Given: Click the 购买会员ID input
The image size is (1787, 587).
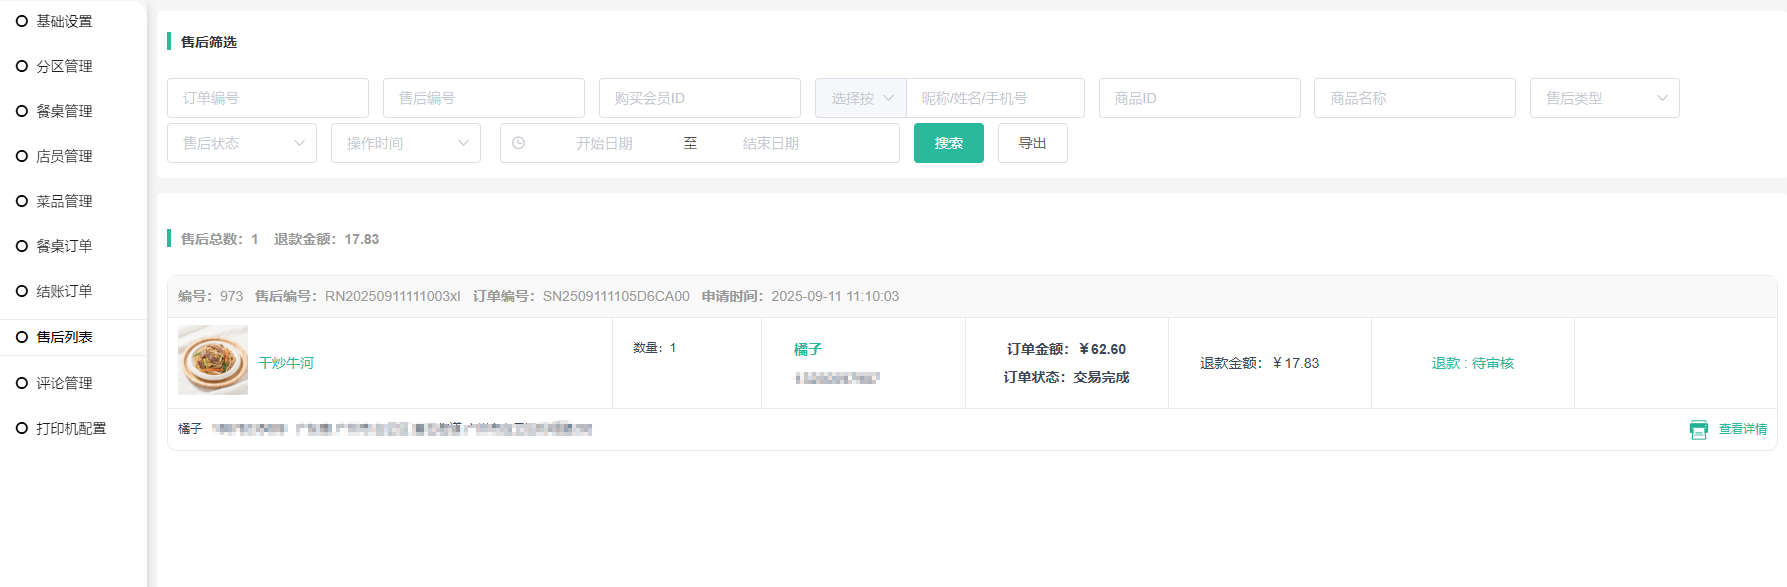Looking at the screenshot, I should [700, 98].
